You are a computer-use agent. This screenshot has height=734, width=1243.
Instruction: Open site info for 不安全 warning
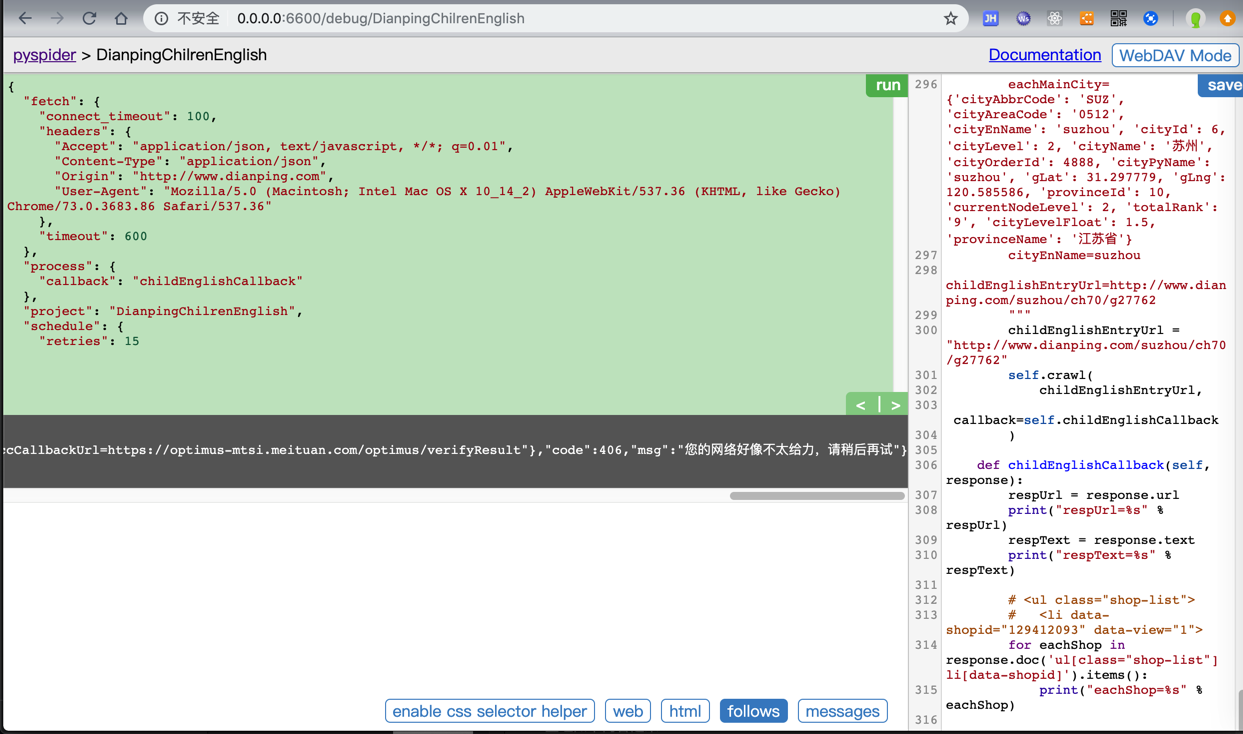[x=187, y=18]
